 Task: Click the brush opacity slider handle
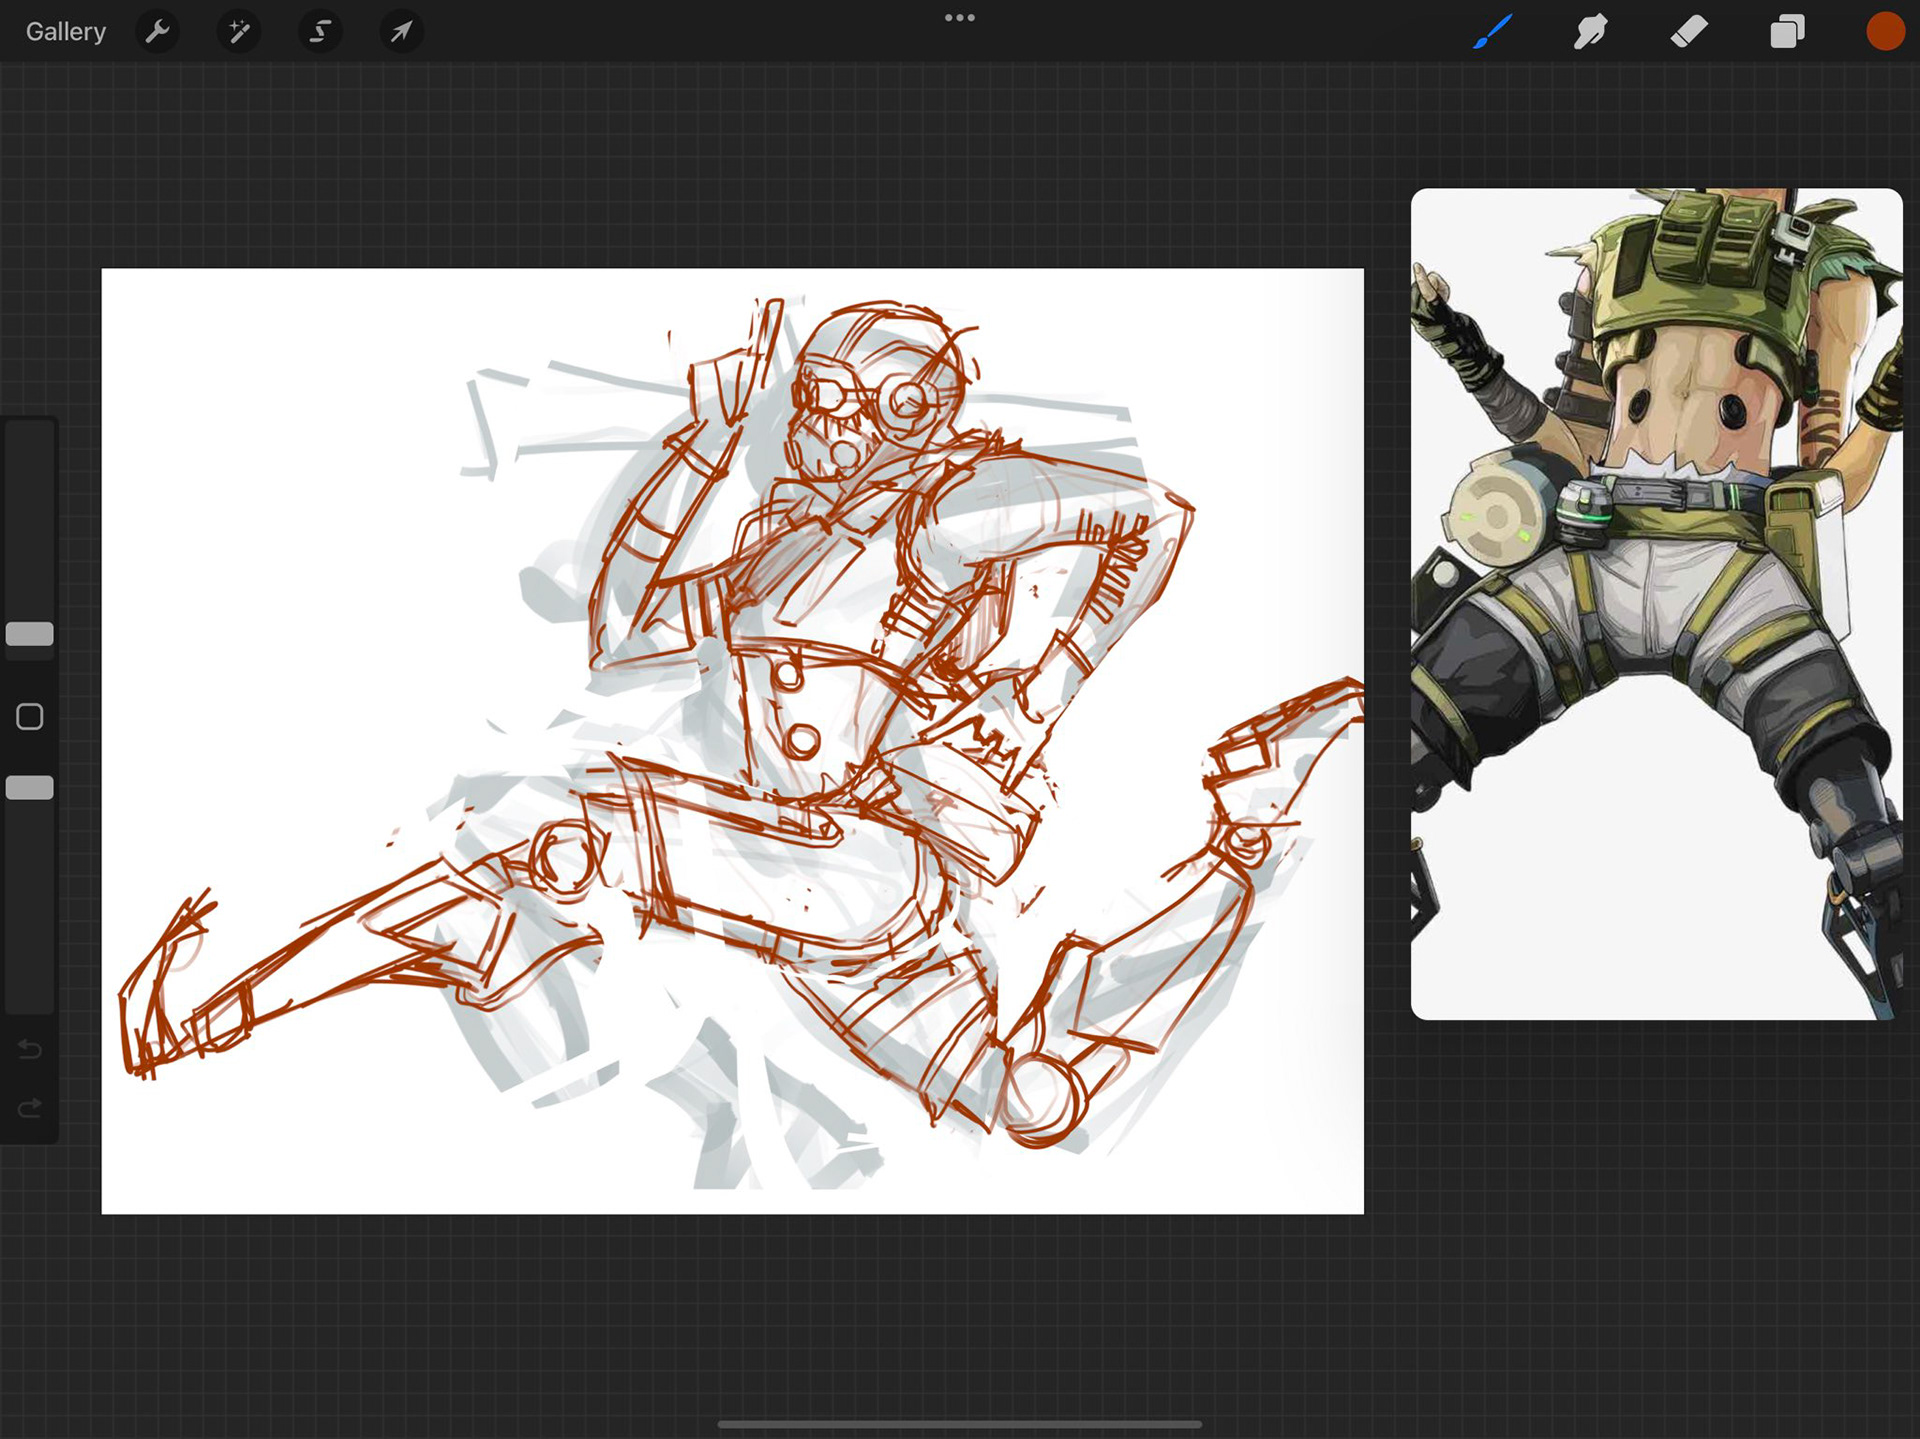pyautogui.click(x=30, y=788)
